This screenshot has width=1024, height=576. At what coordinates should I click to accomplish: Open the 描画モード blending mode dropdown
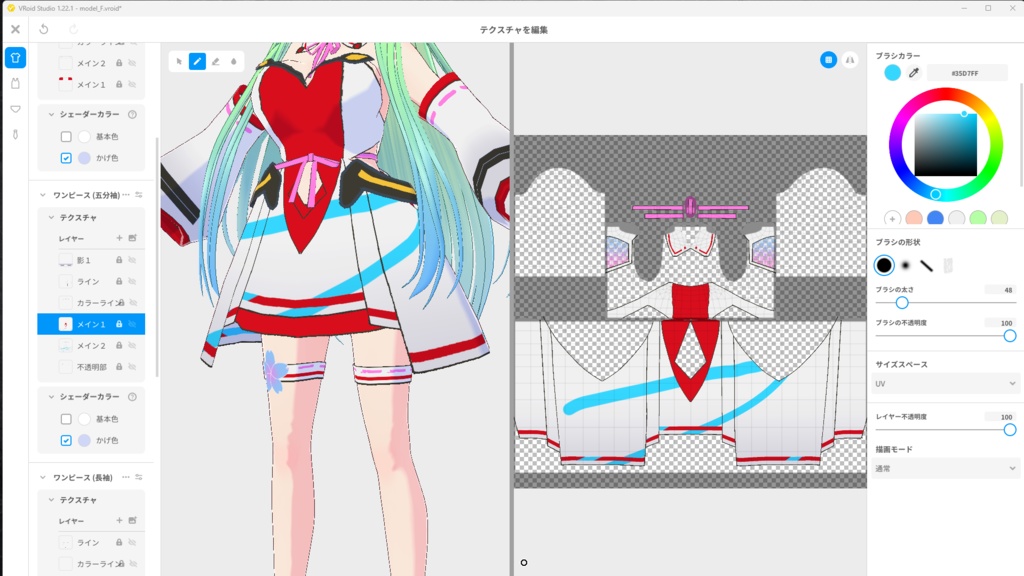[x=945, y=467]
